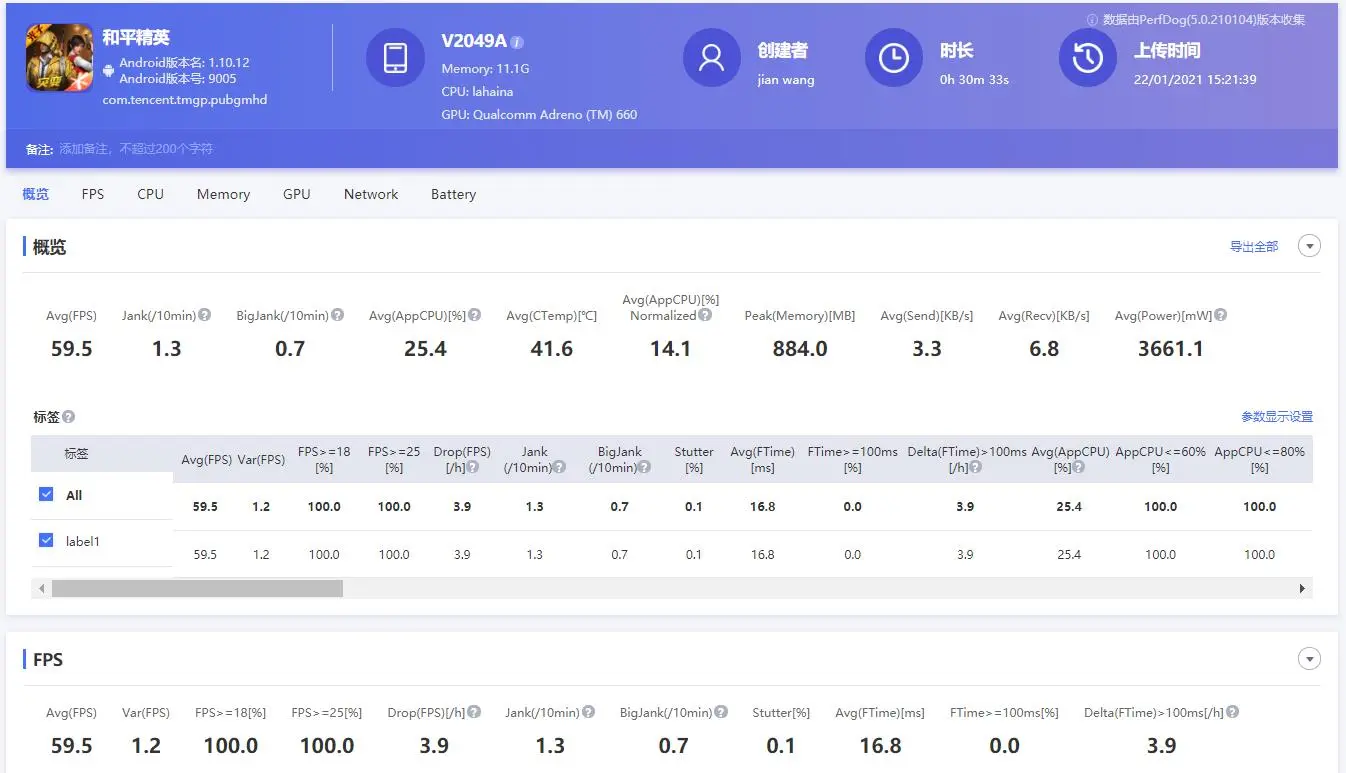Click the duration value 0h 30m 33s

[974, 79]
